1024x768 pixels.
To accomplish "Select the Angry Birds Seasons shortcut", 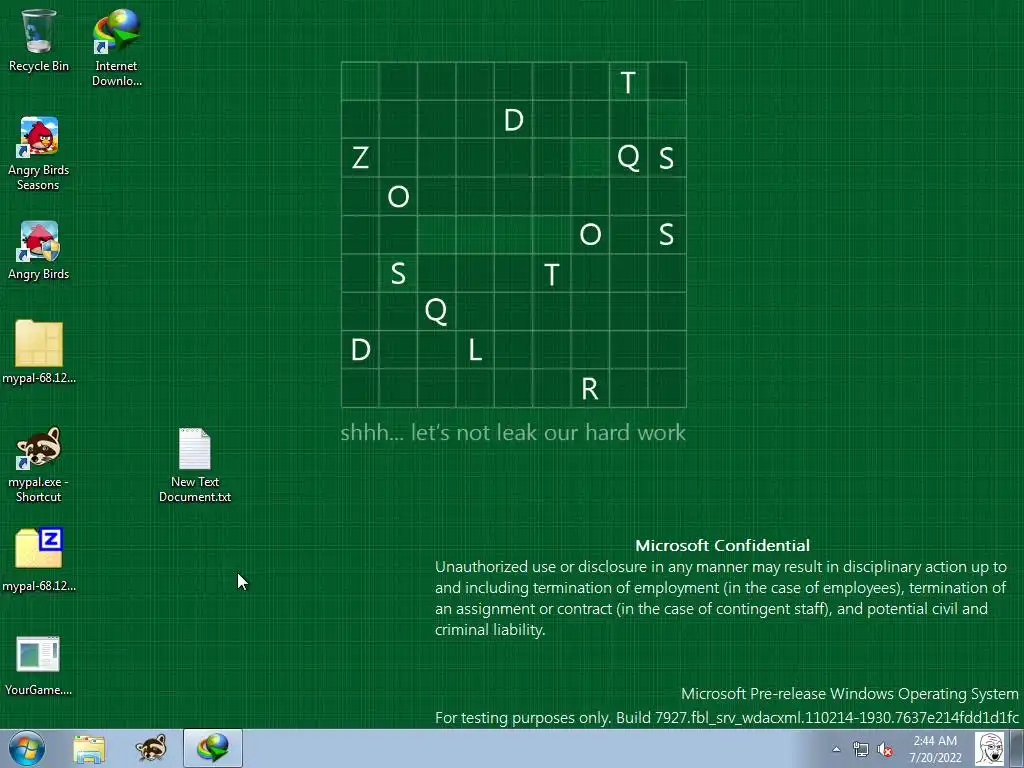I will click(x=39, y=153).
